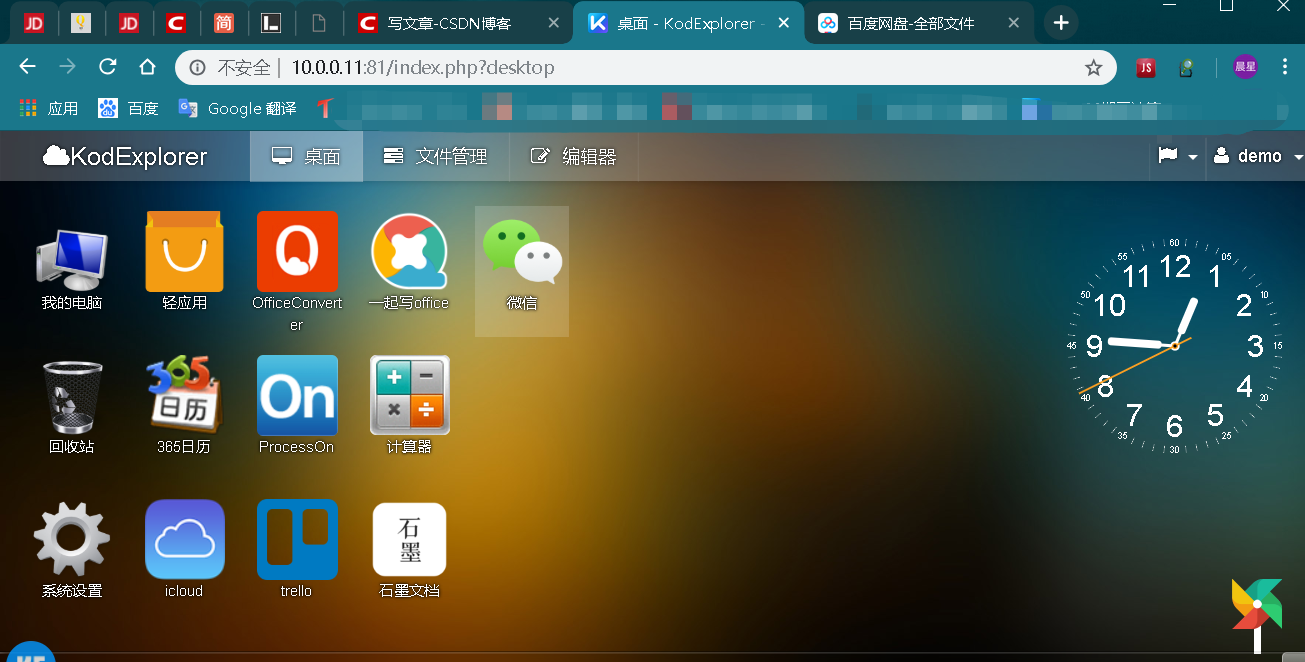The height and width of the screenshot is (662, 1305).
Task: Open the 轻应用 shopping bag icon
Action: point(184,251)
